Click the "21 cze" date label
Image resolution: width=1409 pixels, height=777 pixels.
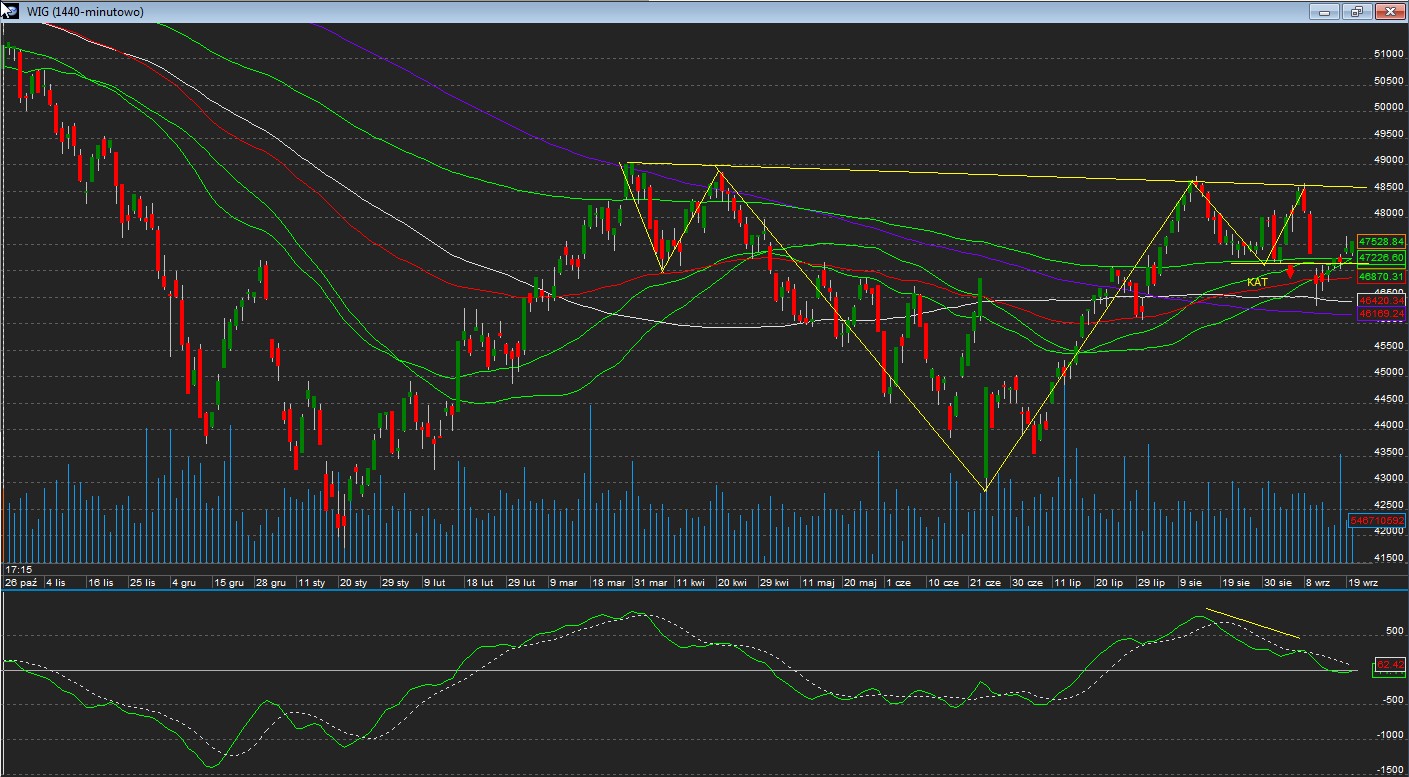coord(984,581)
